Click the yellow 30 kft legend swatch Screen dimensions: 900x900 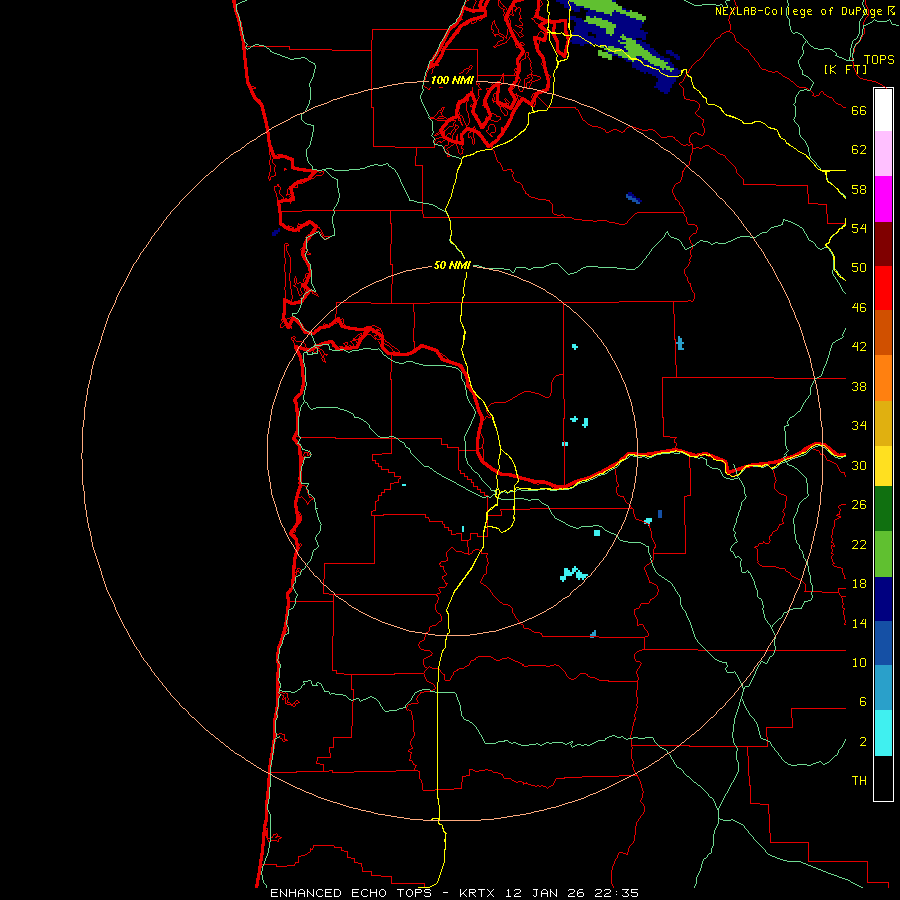[883, 466]
